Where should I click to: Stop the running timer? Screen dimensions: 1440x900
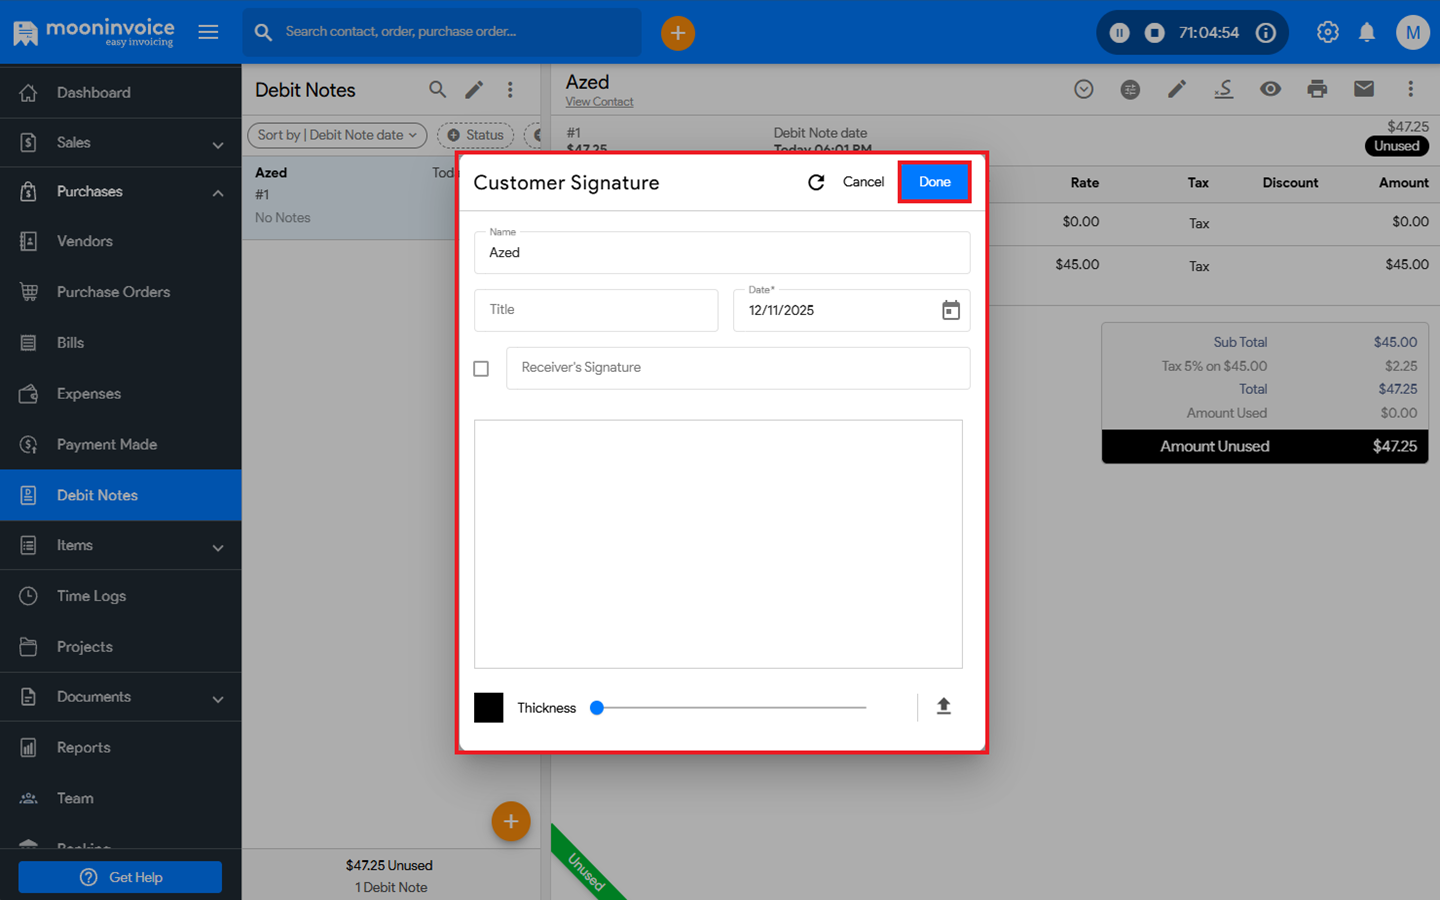click(x=1154, y=33)
